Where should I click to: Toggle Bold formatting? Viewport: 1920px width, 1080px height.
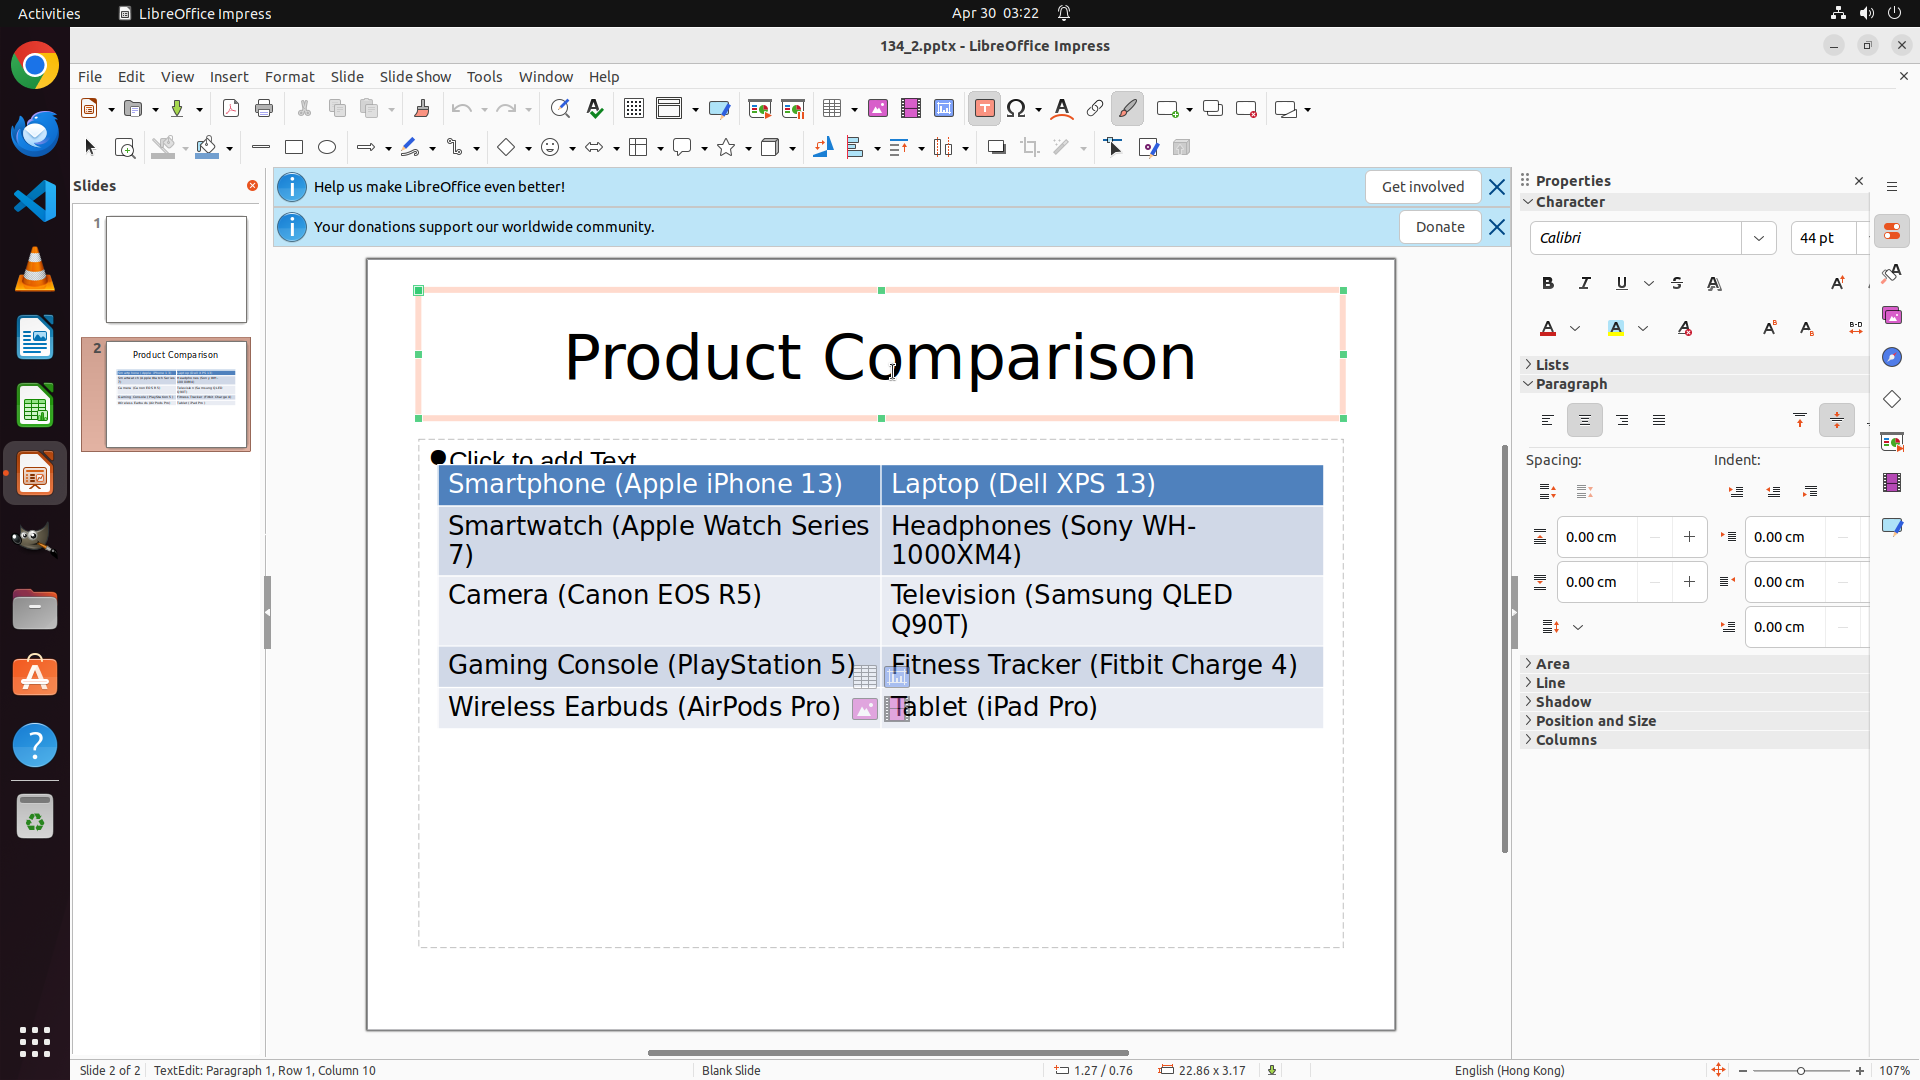[1548, 284]
